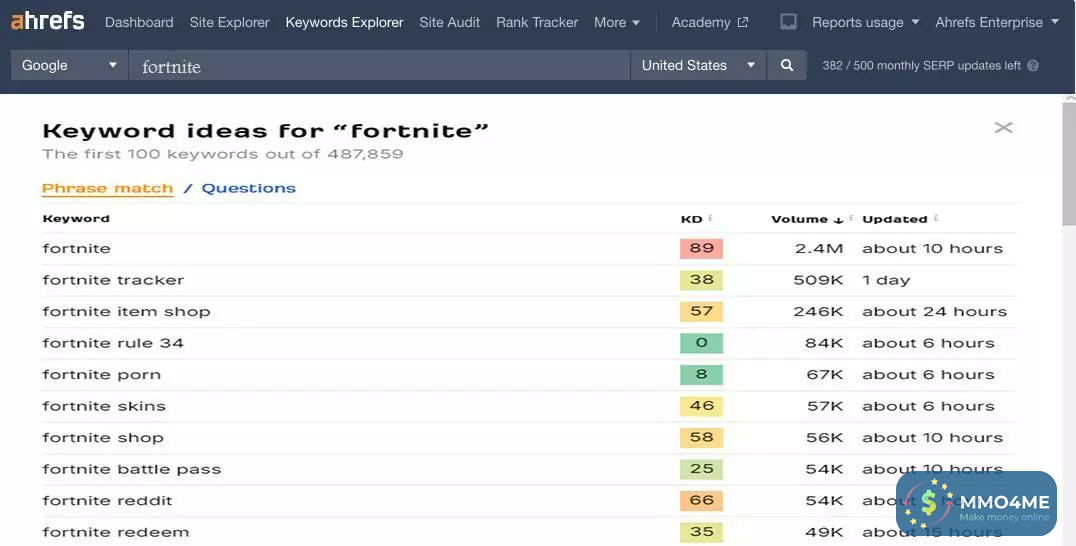Open the Academy external link
Image resolution: width=1076 pixels, height=546 pixels.
point(709,22)
